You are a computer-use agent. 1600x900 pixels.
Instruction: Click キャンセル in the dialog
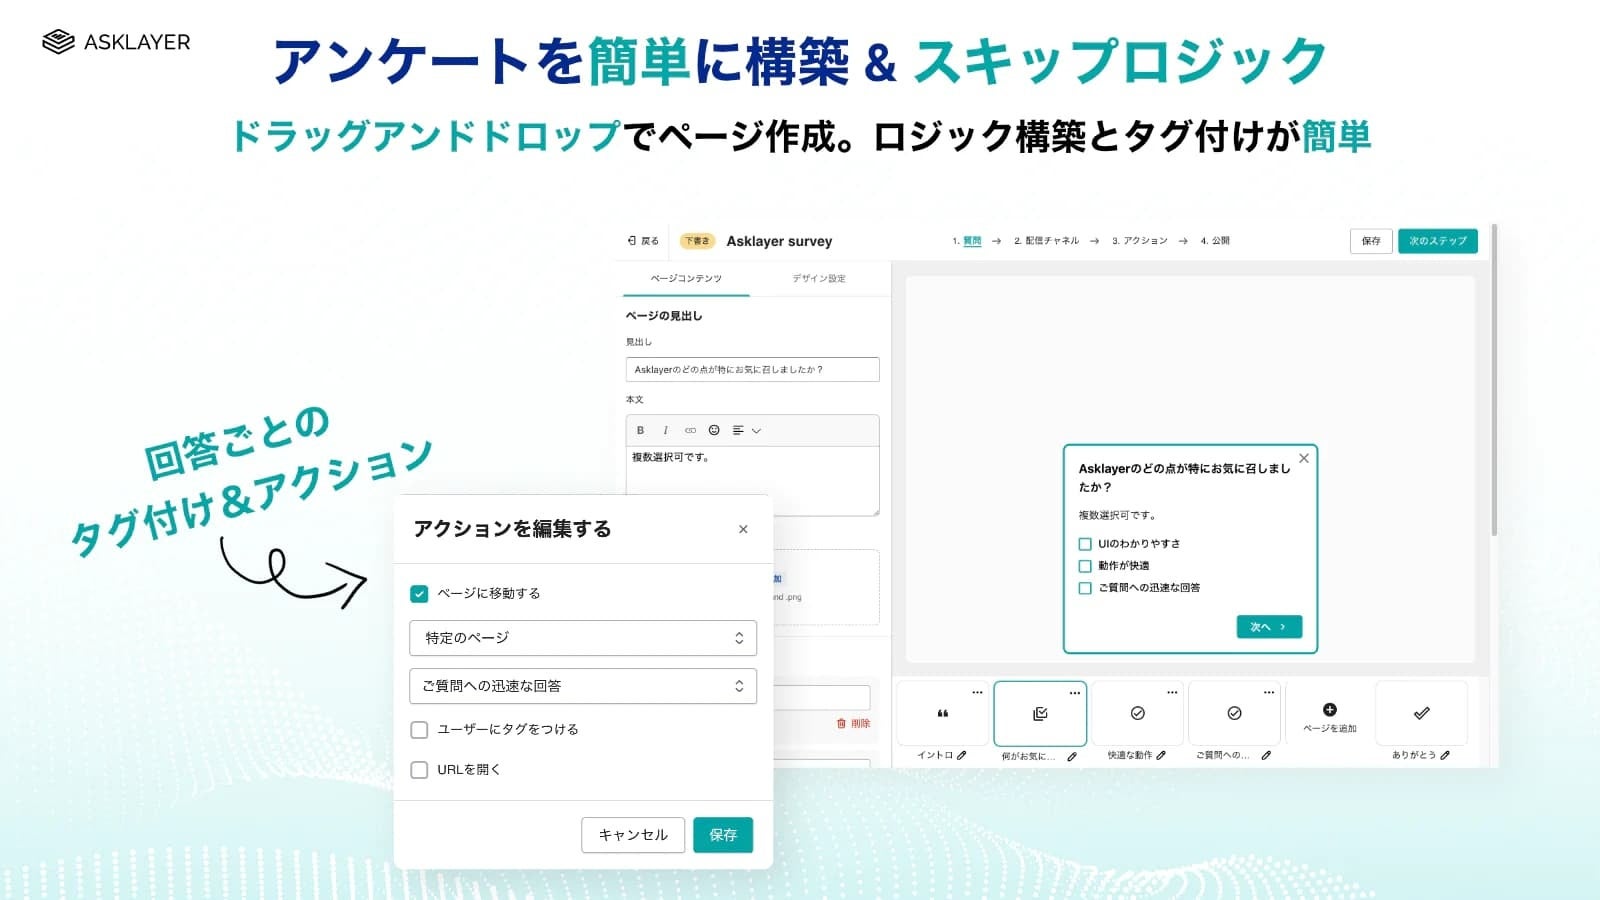[x=633, y=835]
